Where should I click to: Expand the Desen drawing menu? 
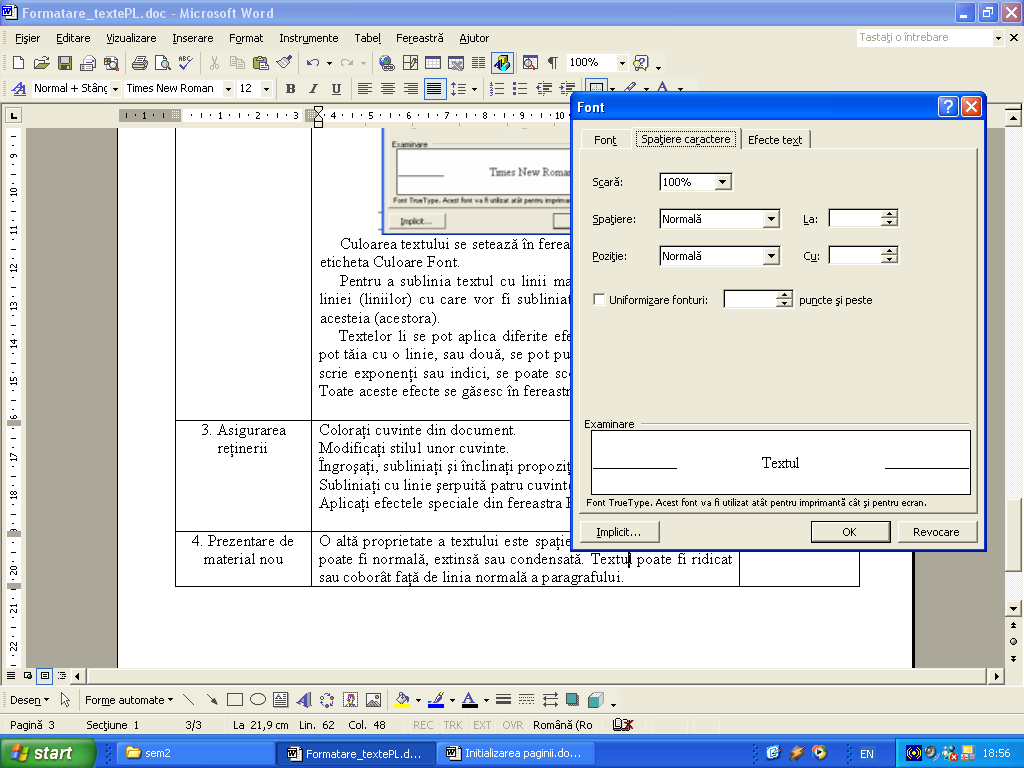point(29,700)
